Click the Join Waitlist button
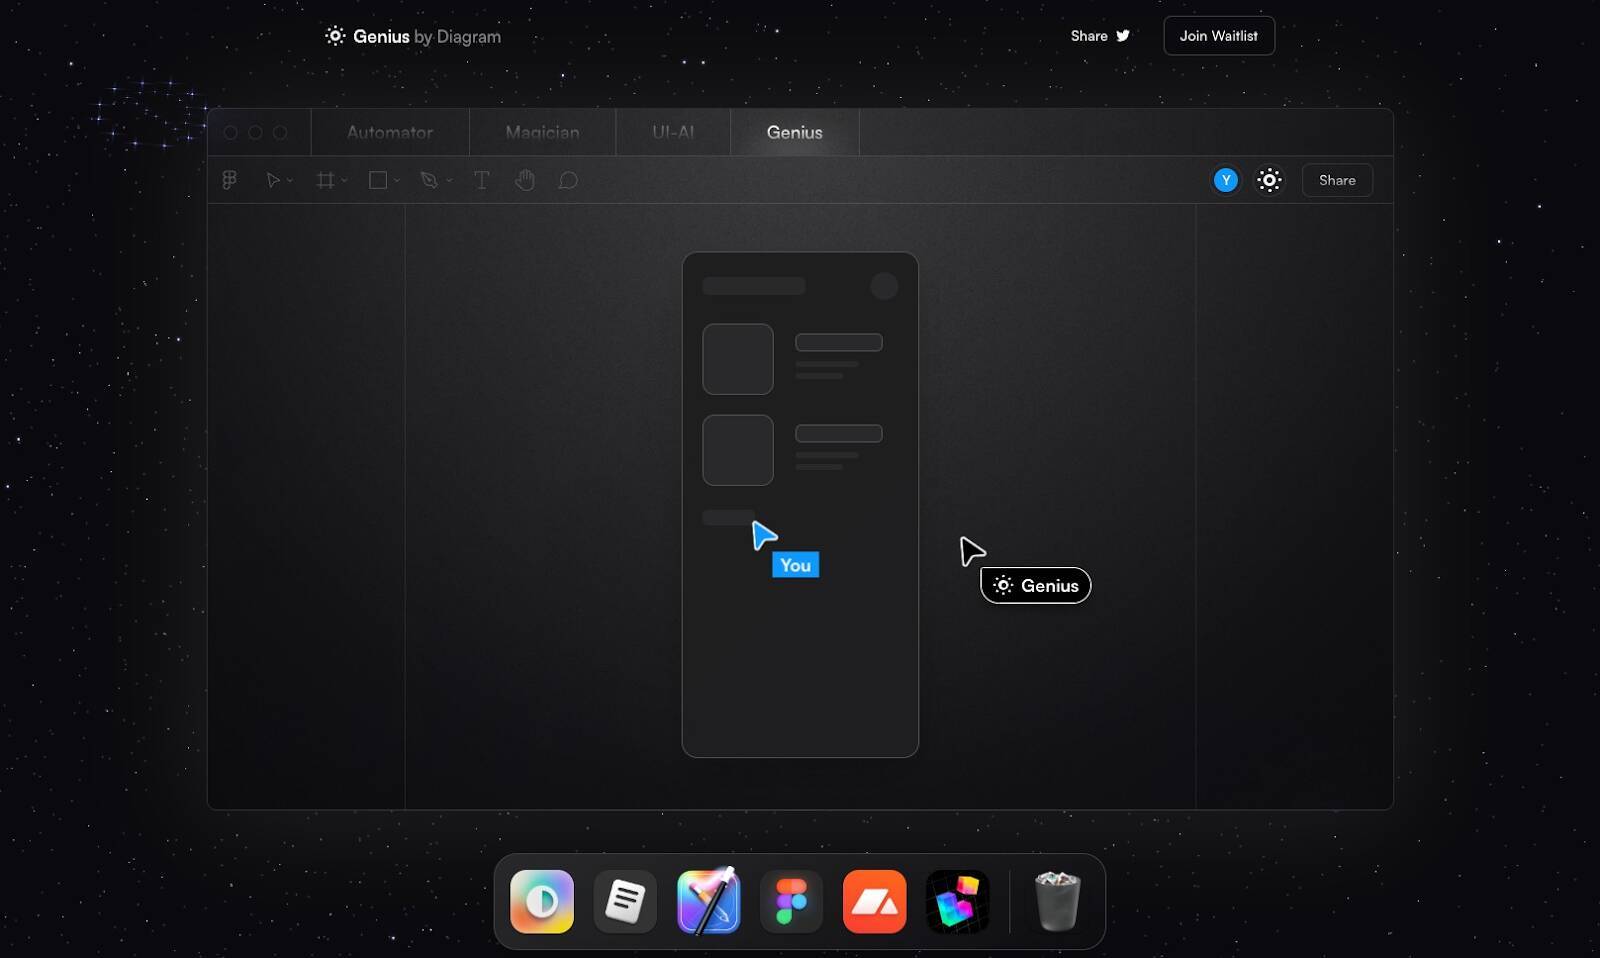Image resolution: width=1600 pixels, height=958 pixels. (x=1218, y=36)
